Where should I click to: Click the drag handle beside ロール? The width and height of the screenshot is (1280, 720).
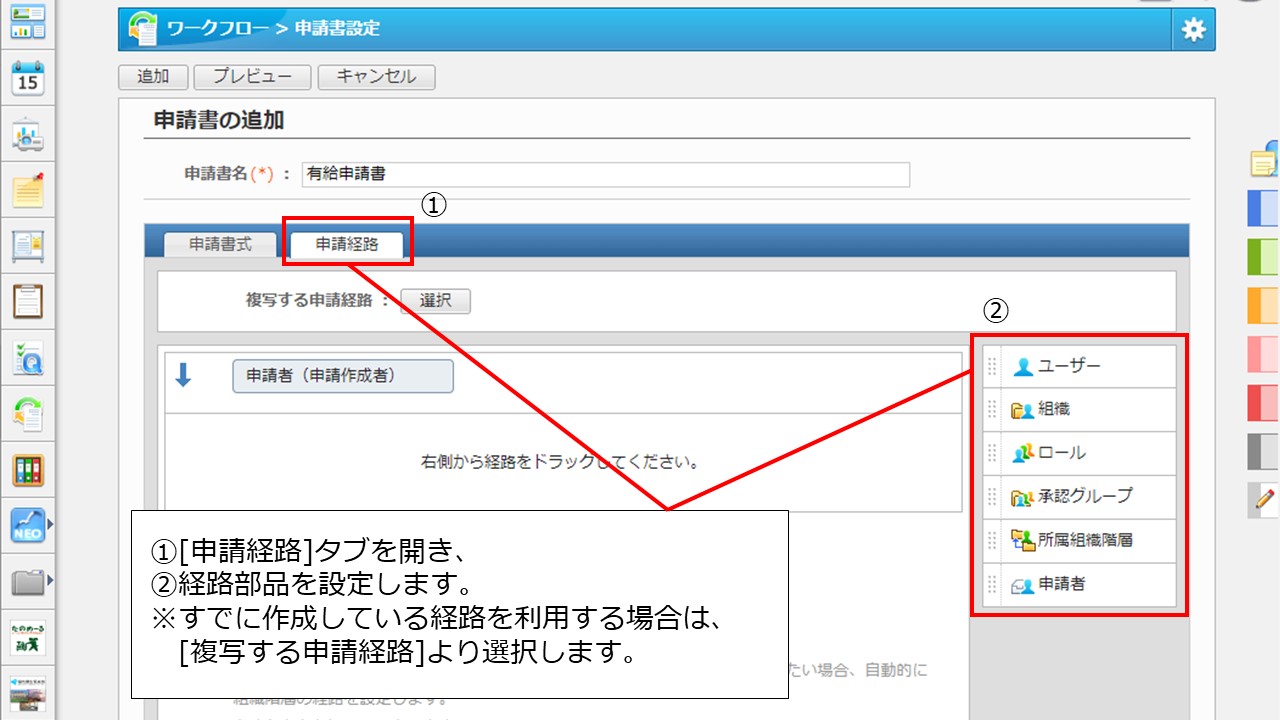point(992,453)
